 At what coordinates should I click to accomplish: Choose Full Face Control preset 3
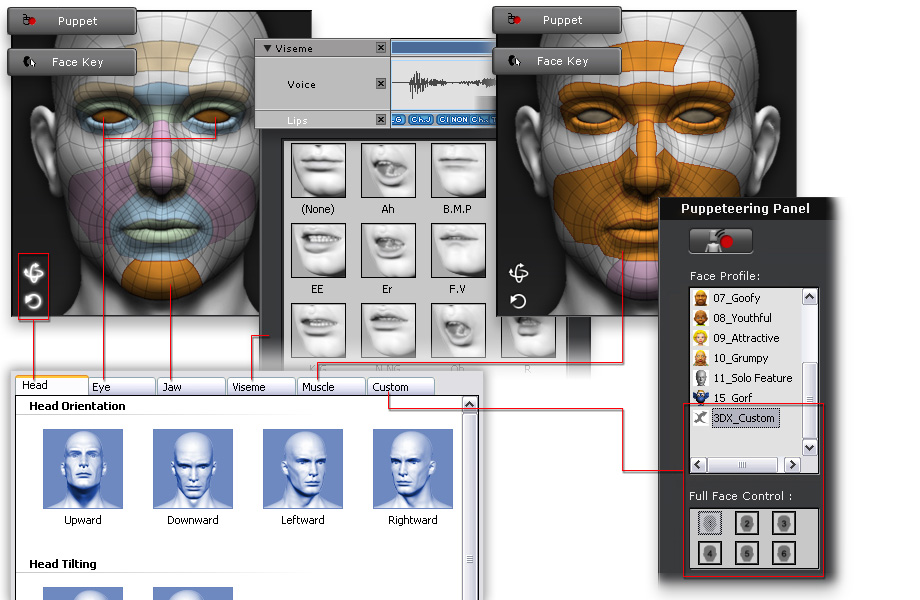point(784,523)
